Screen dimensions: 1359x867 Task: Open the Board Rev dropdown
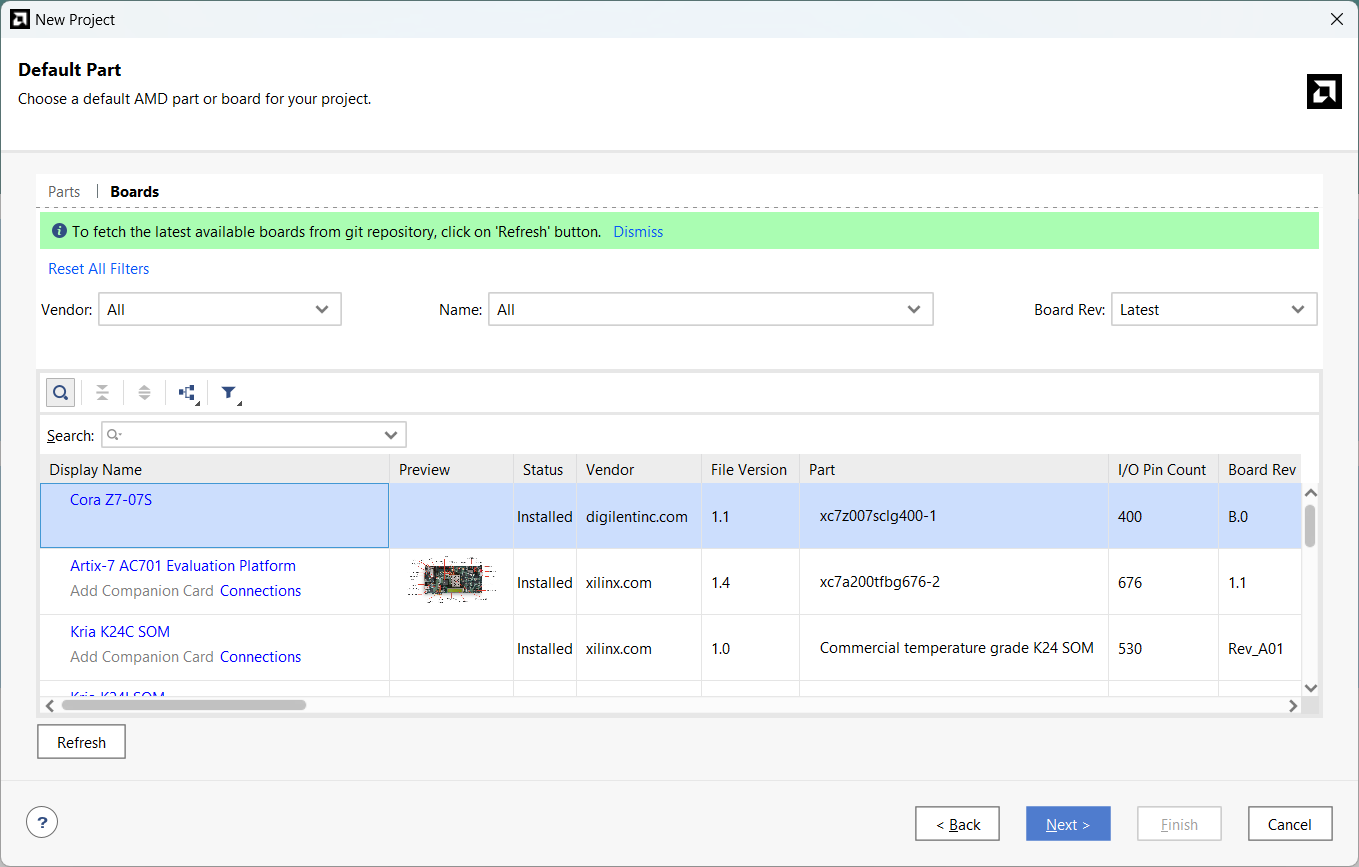click(1214, 310)
